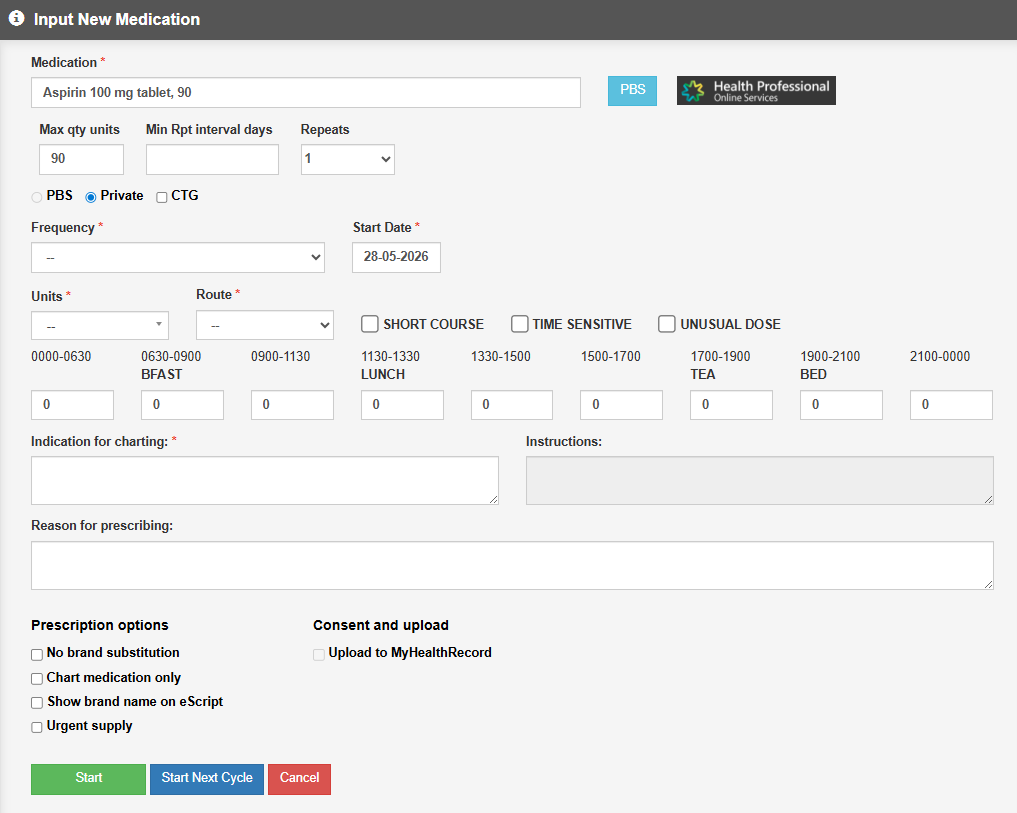
Task: Click the green Start button
Action: (88, 779)
